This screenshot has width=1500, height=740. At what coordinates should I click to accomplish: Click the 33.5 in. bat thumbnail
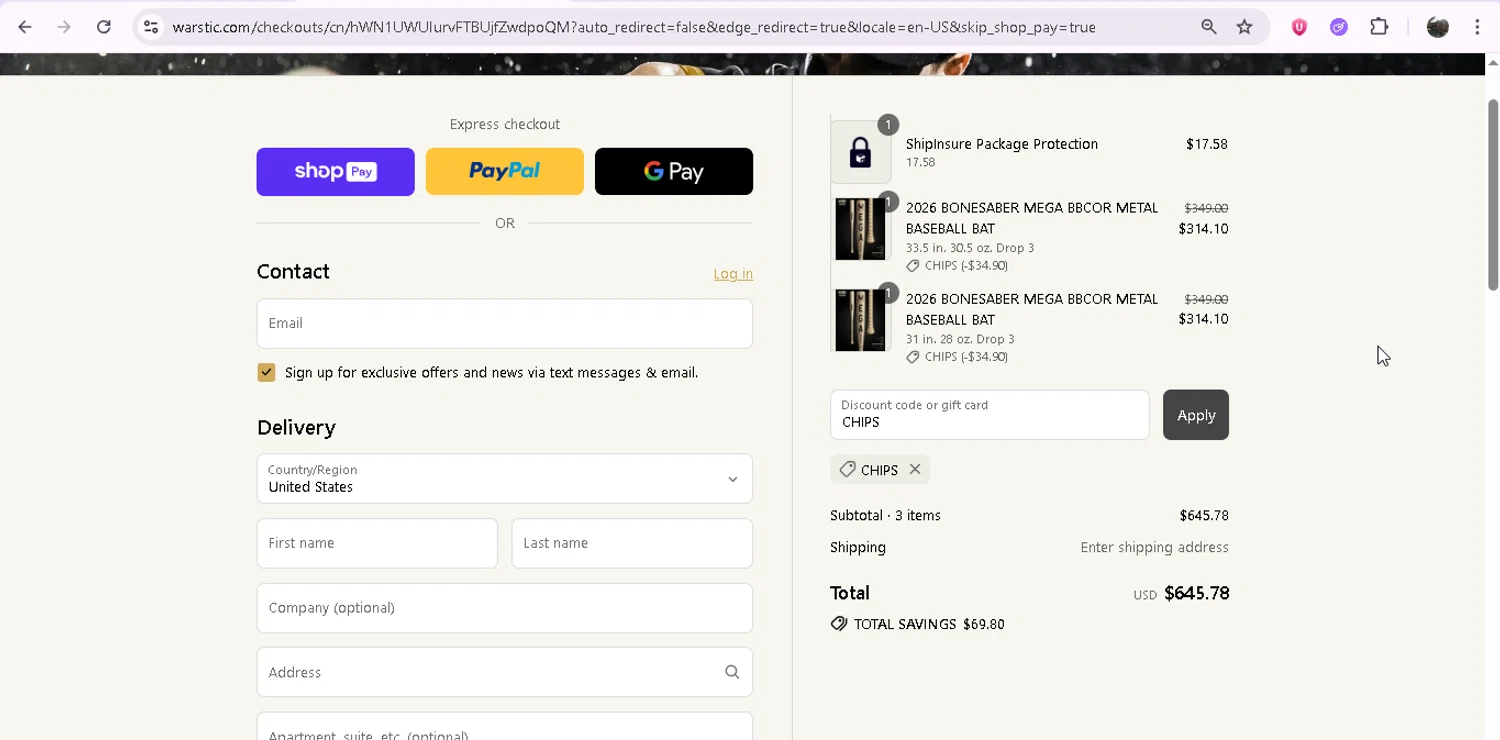pyautogui.click(x=860, y=228)
